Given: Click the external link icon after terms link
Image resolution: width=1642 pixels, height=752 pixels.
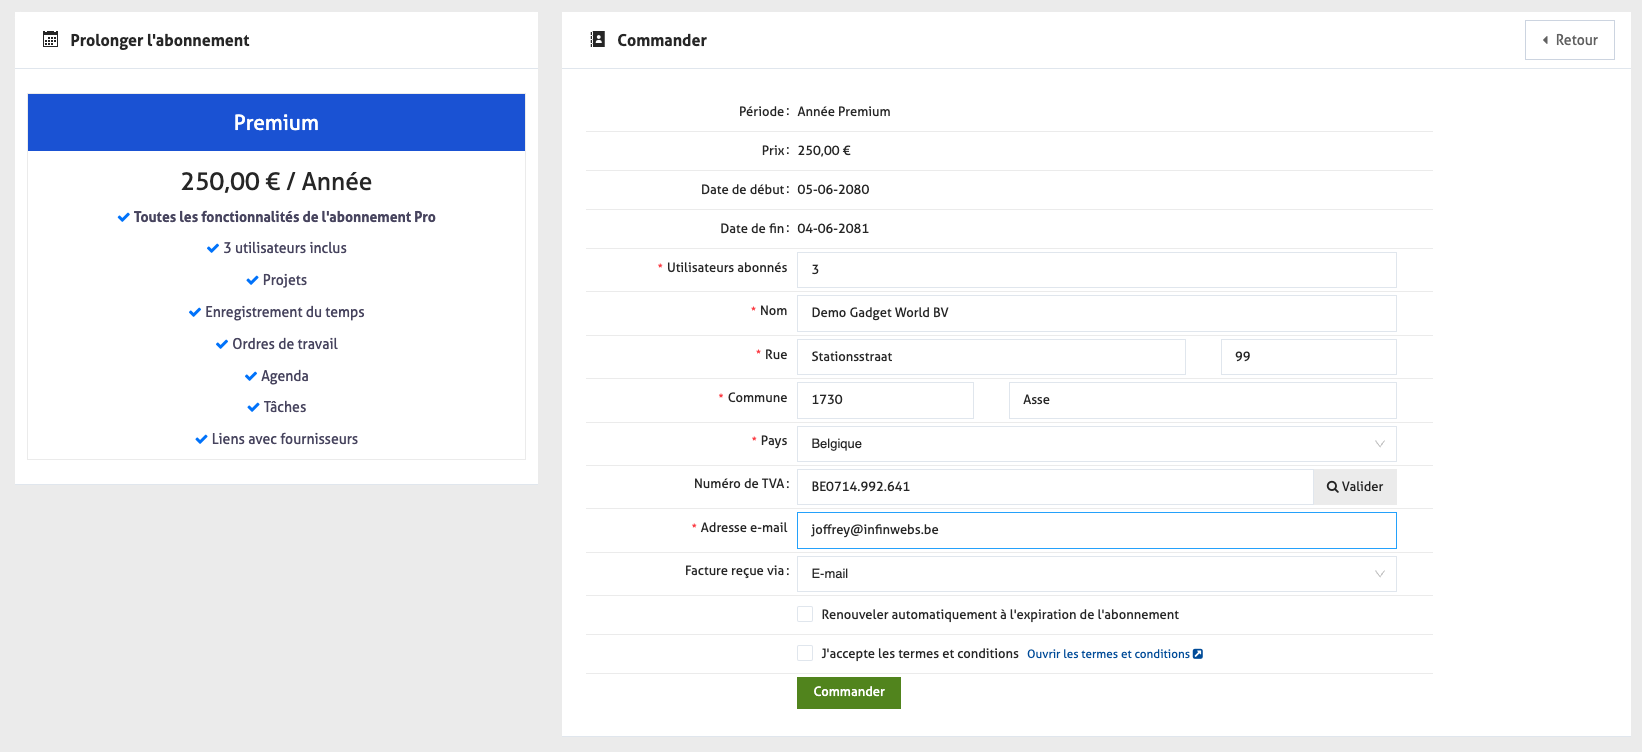Looking at the screenshot, I should point(1198,654).
